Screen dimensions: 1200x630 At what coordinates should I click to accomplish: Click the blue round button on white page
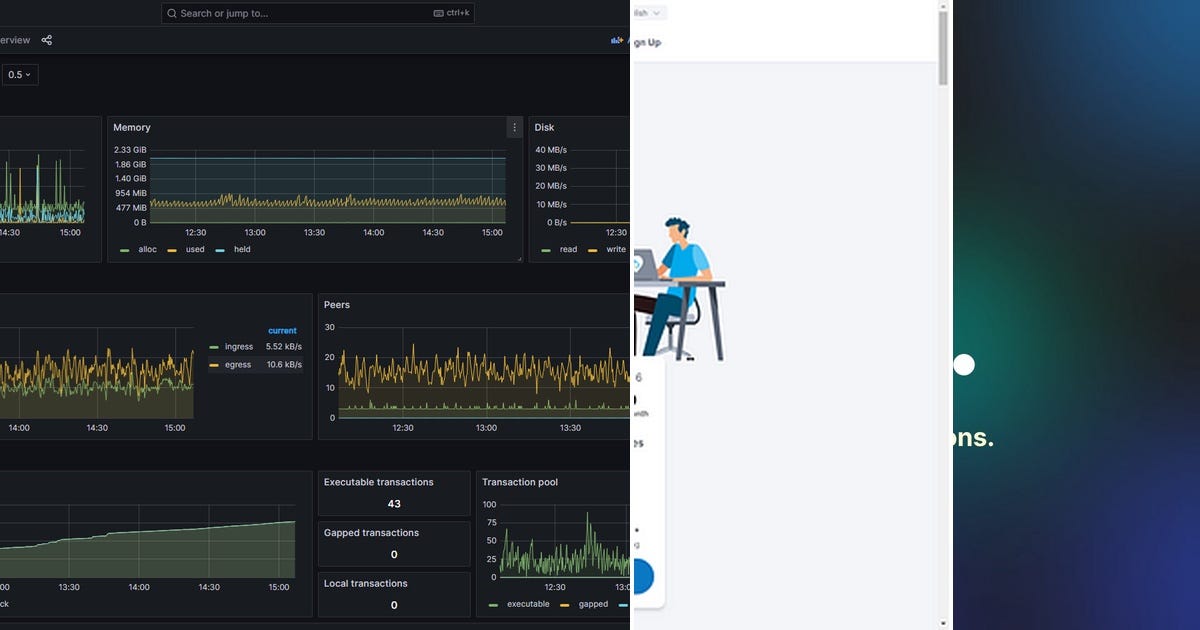[x=642, y=577]
